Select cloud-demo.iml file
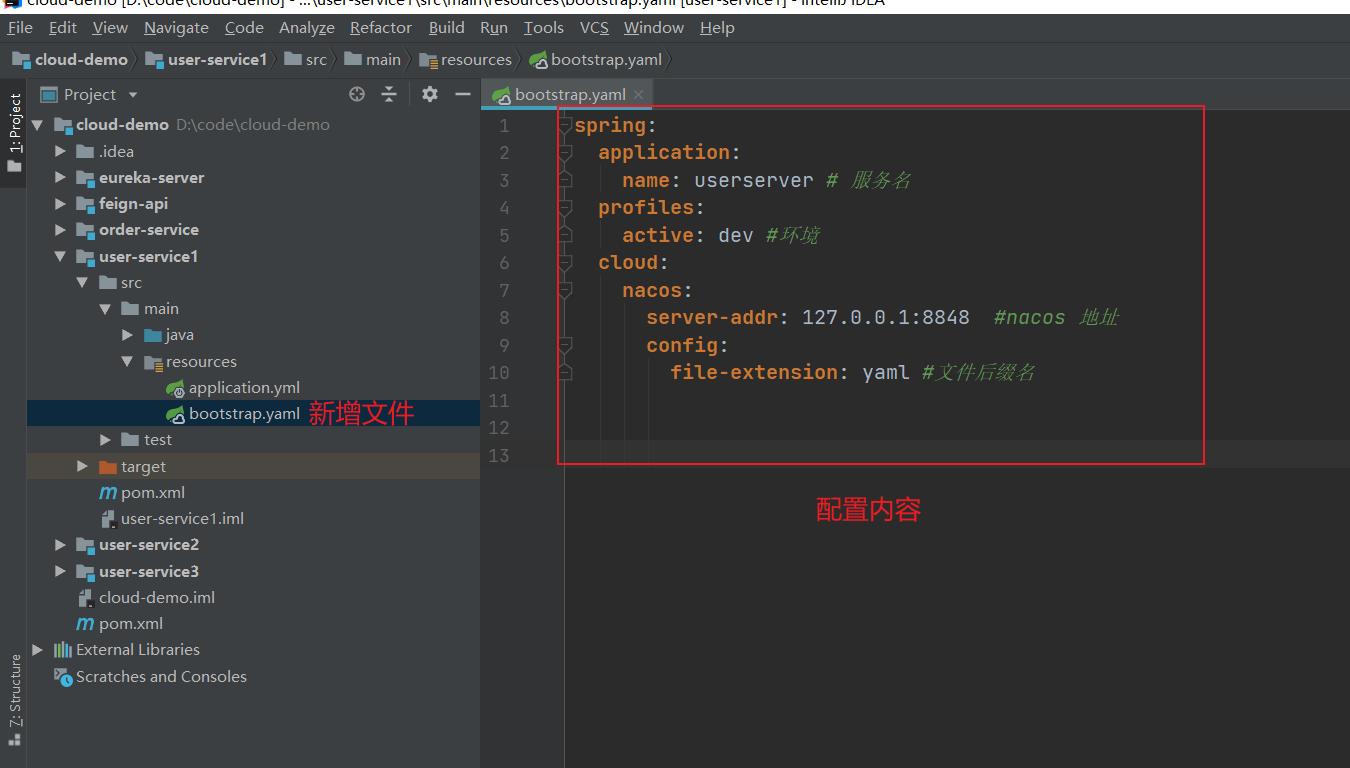The height and width of the screenshot is (768, 1350). point(146,598)
